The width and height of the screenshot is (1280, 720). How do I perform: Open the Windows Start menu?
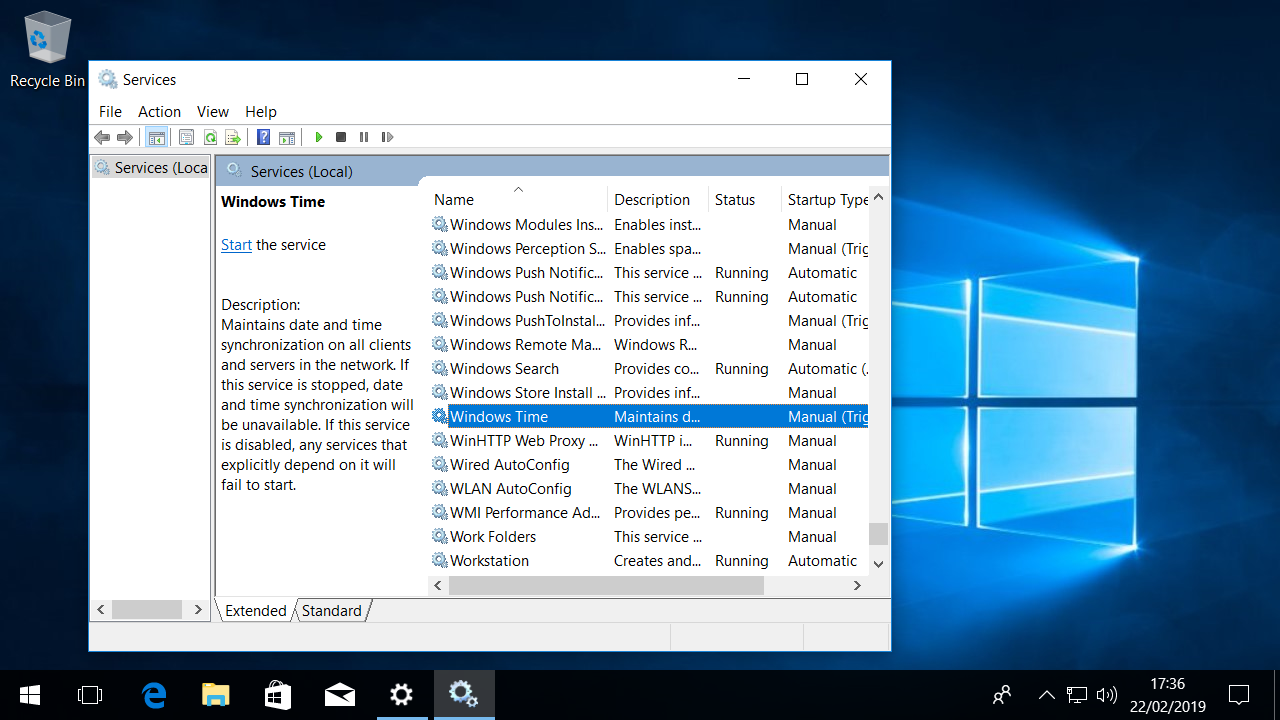[30, 695]
